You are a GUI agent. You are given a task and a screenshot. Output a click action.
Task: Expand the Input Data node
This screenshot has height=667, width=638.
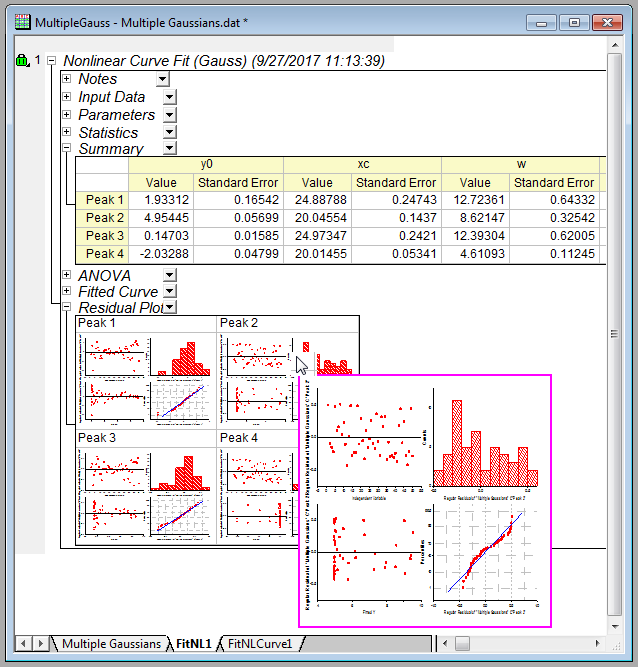pos(67,97)
